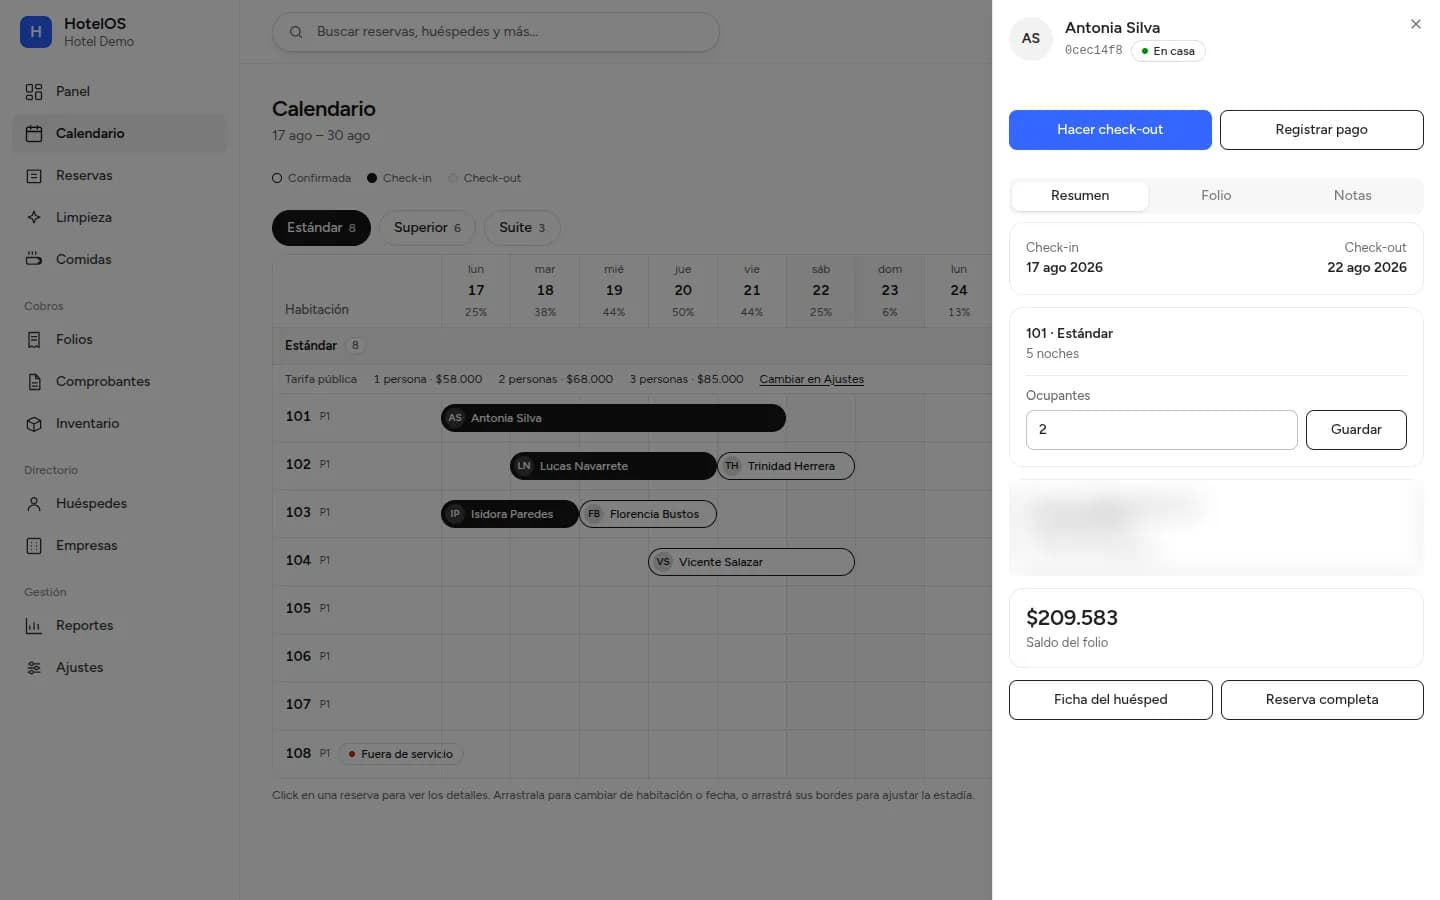Click the HotelOS logo icon
Viewport: 1440px width, 900px height.
pos(36,32)
